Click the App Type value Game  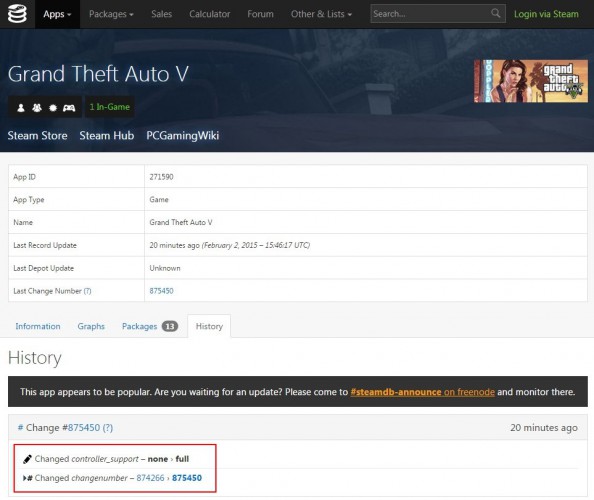coord(159,200)
